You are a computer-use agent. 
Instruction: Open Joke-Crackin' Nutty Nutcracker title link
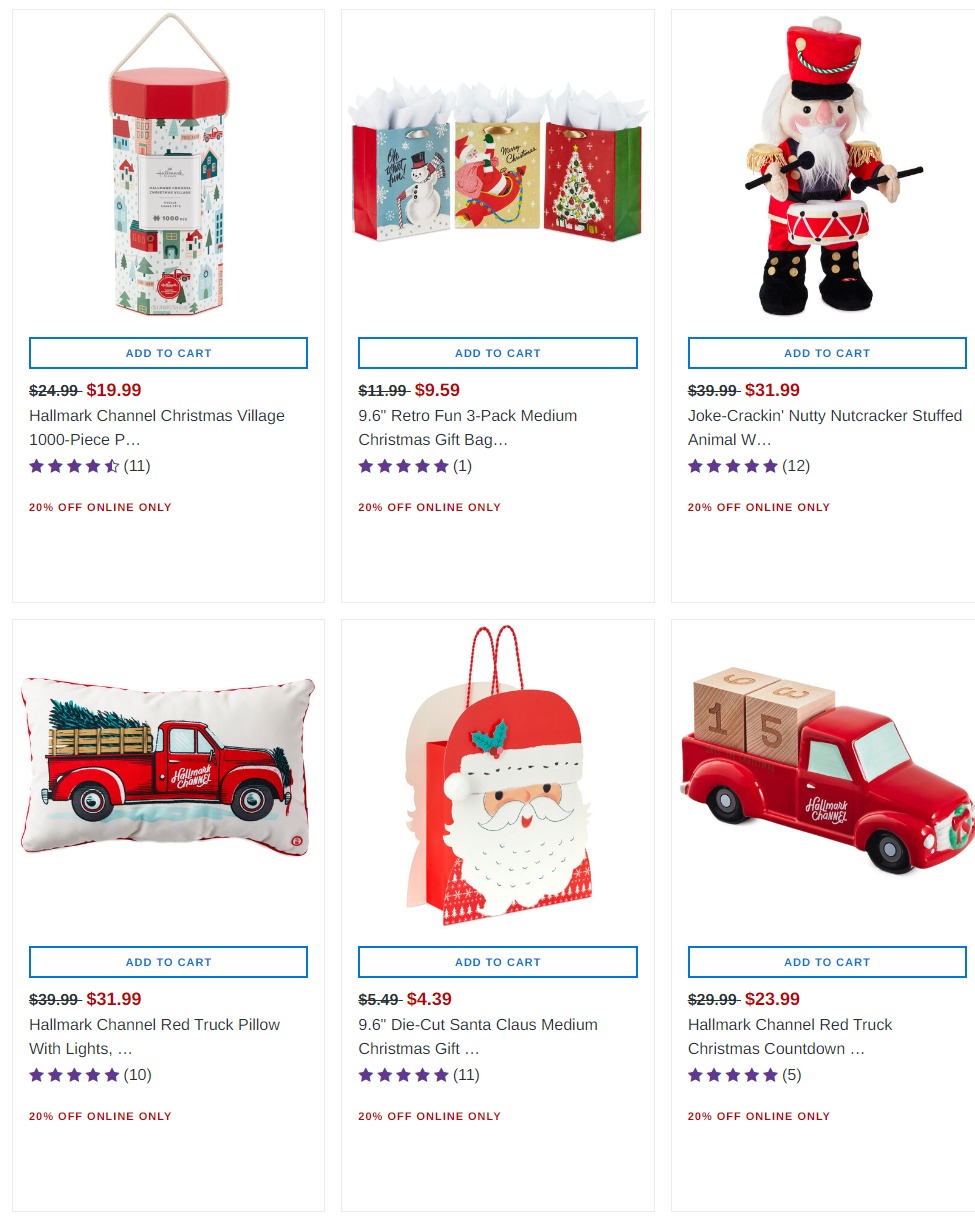click(x=825, y=427)
